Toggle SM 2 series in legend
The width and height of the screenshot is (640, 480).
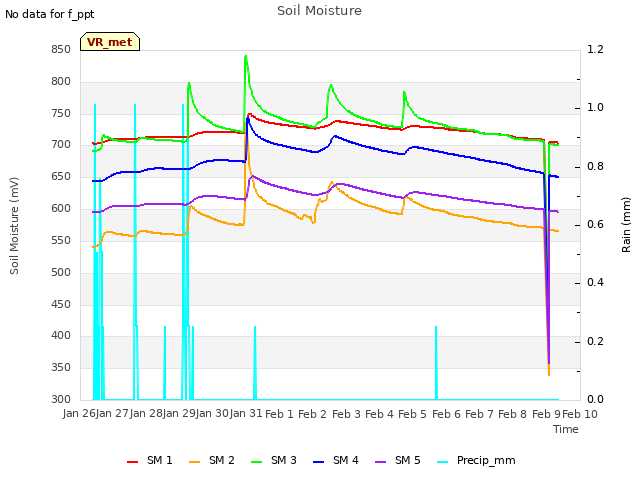tap(211, 461)
